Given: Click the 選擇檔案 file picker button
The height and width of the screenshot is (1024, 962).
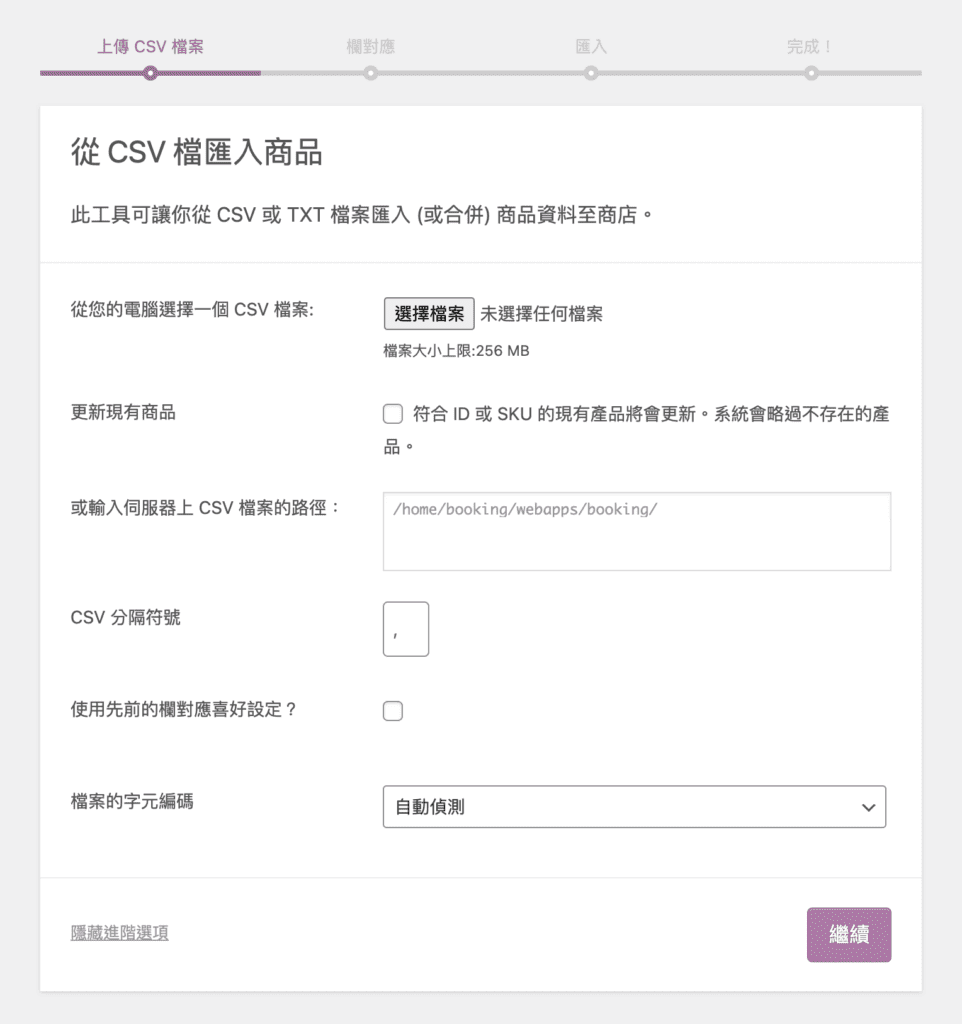Looking at the screenshot, I should [429, 313].
